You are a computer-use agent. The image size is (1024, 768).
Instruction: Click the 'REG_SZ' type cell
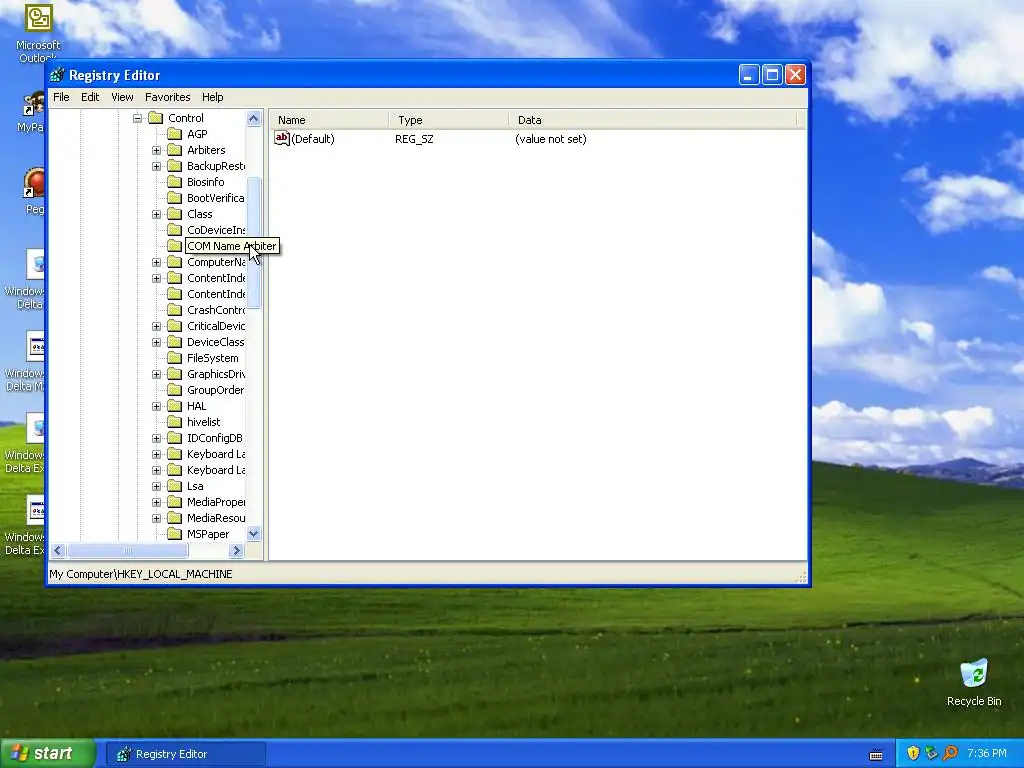414,139
